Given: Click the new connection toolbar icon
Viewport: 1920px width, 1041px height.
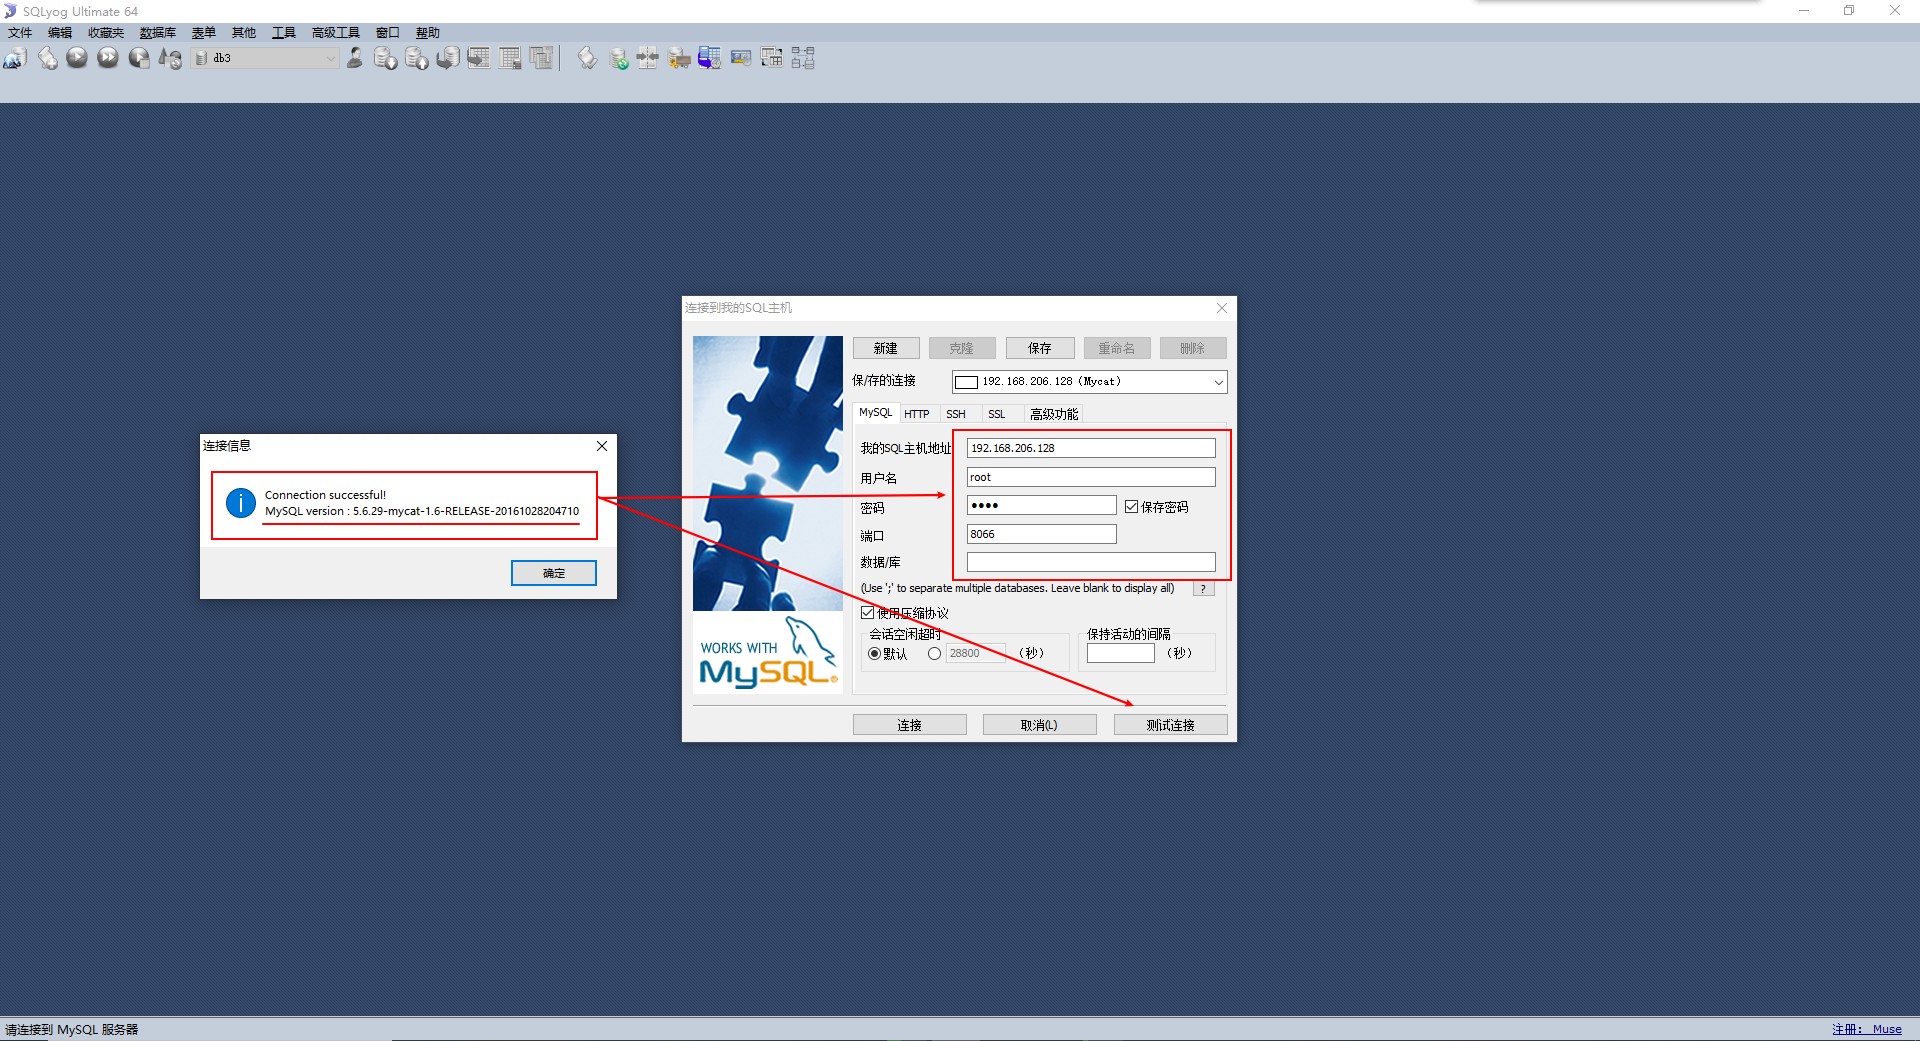Looking at the screenshot, I should click(15, 58).
